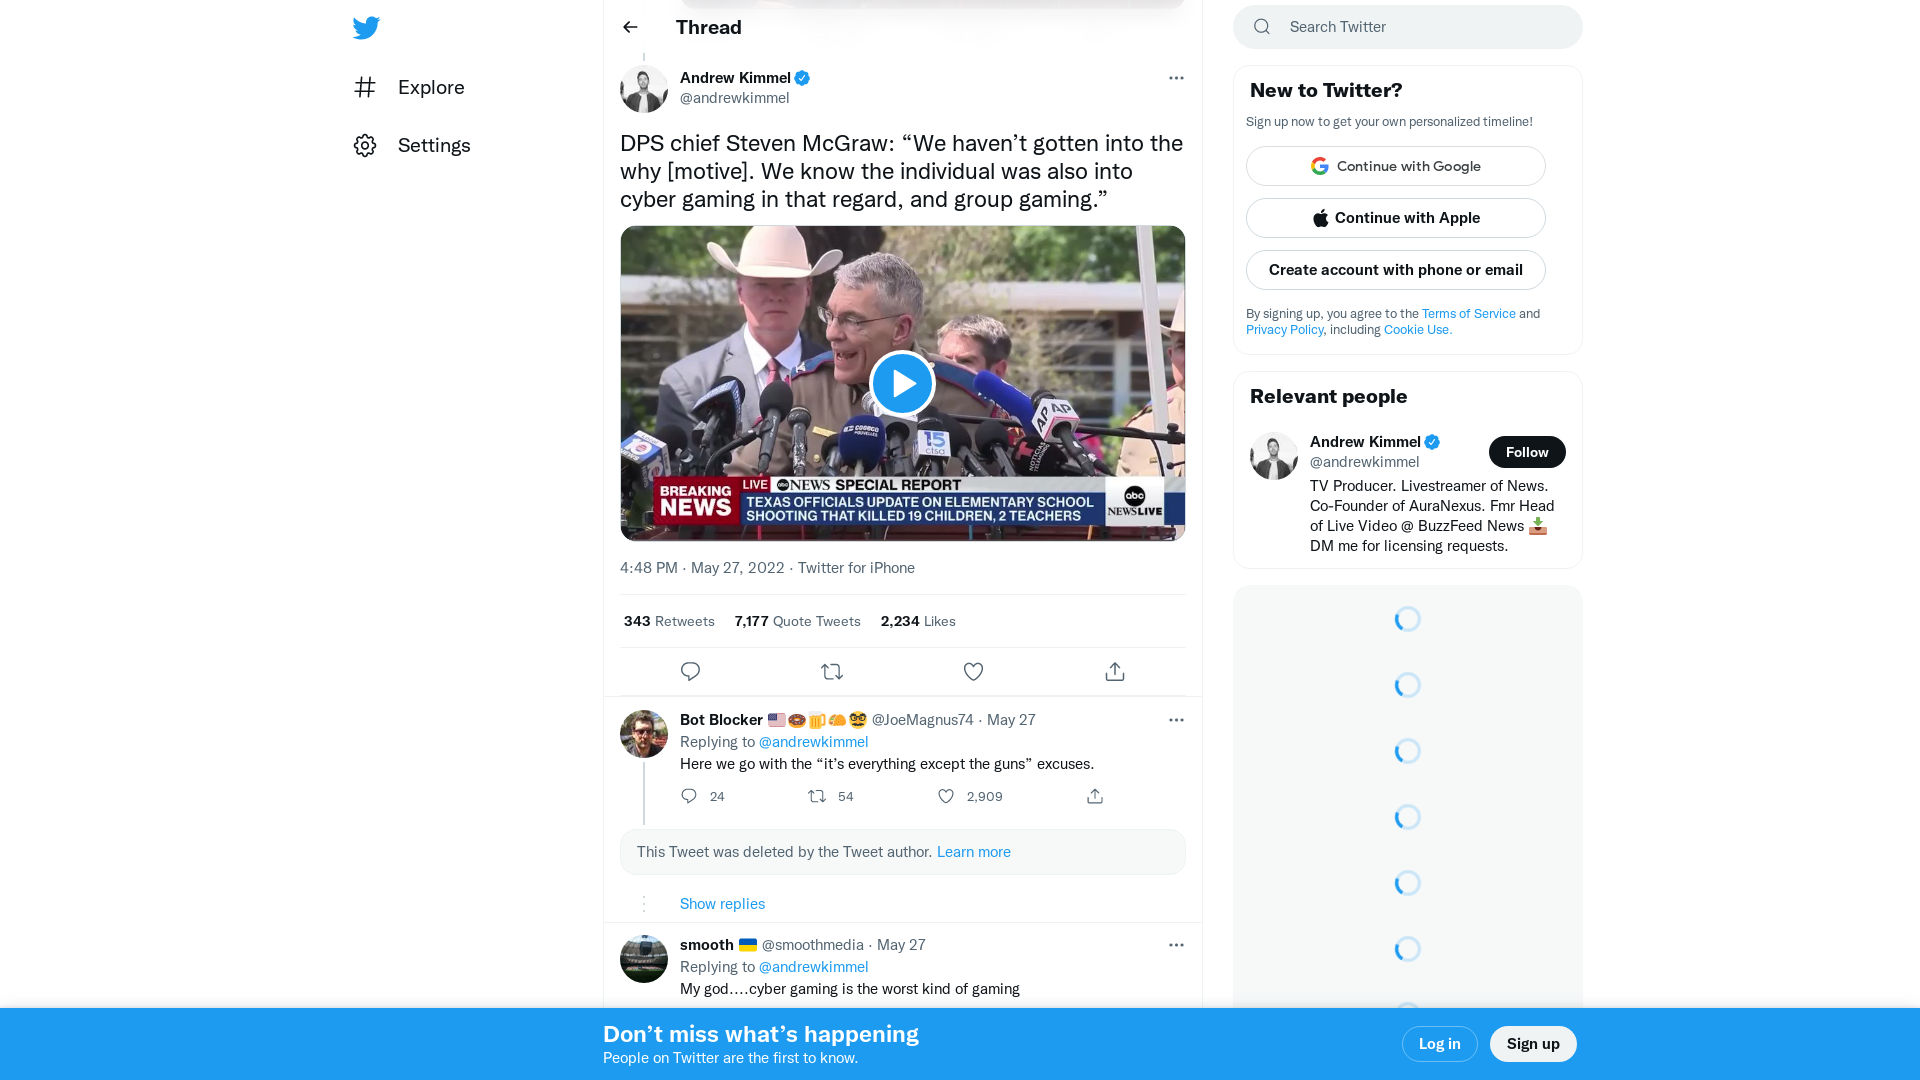Open the @smoothmedia handle
The width and height of the screenshot is (1920, 1080).
812,945
